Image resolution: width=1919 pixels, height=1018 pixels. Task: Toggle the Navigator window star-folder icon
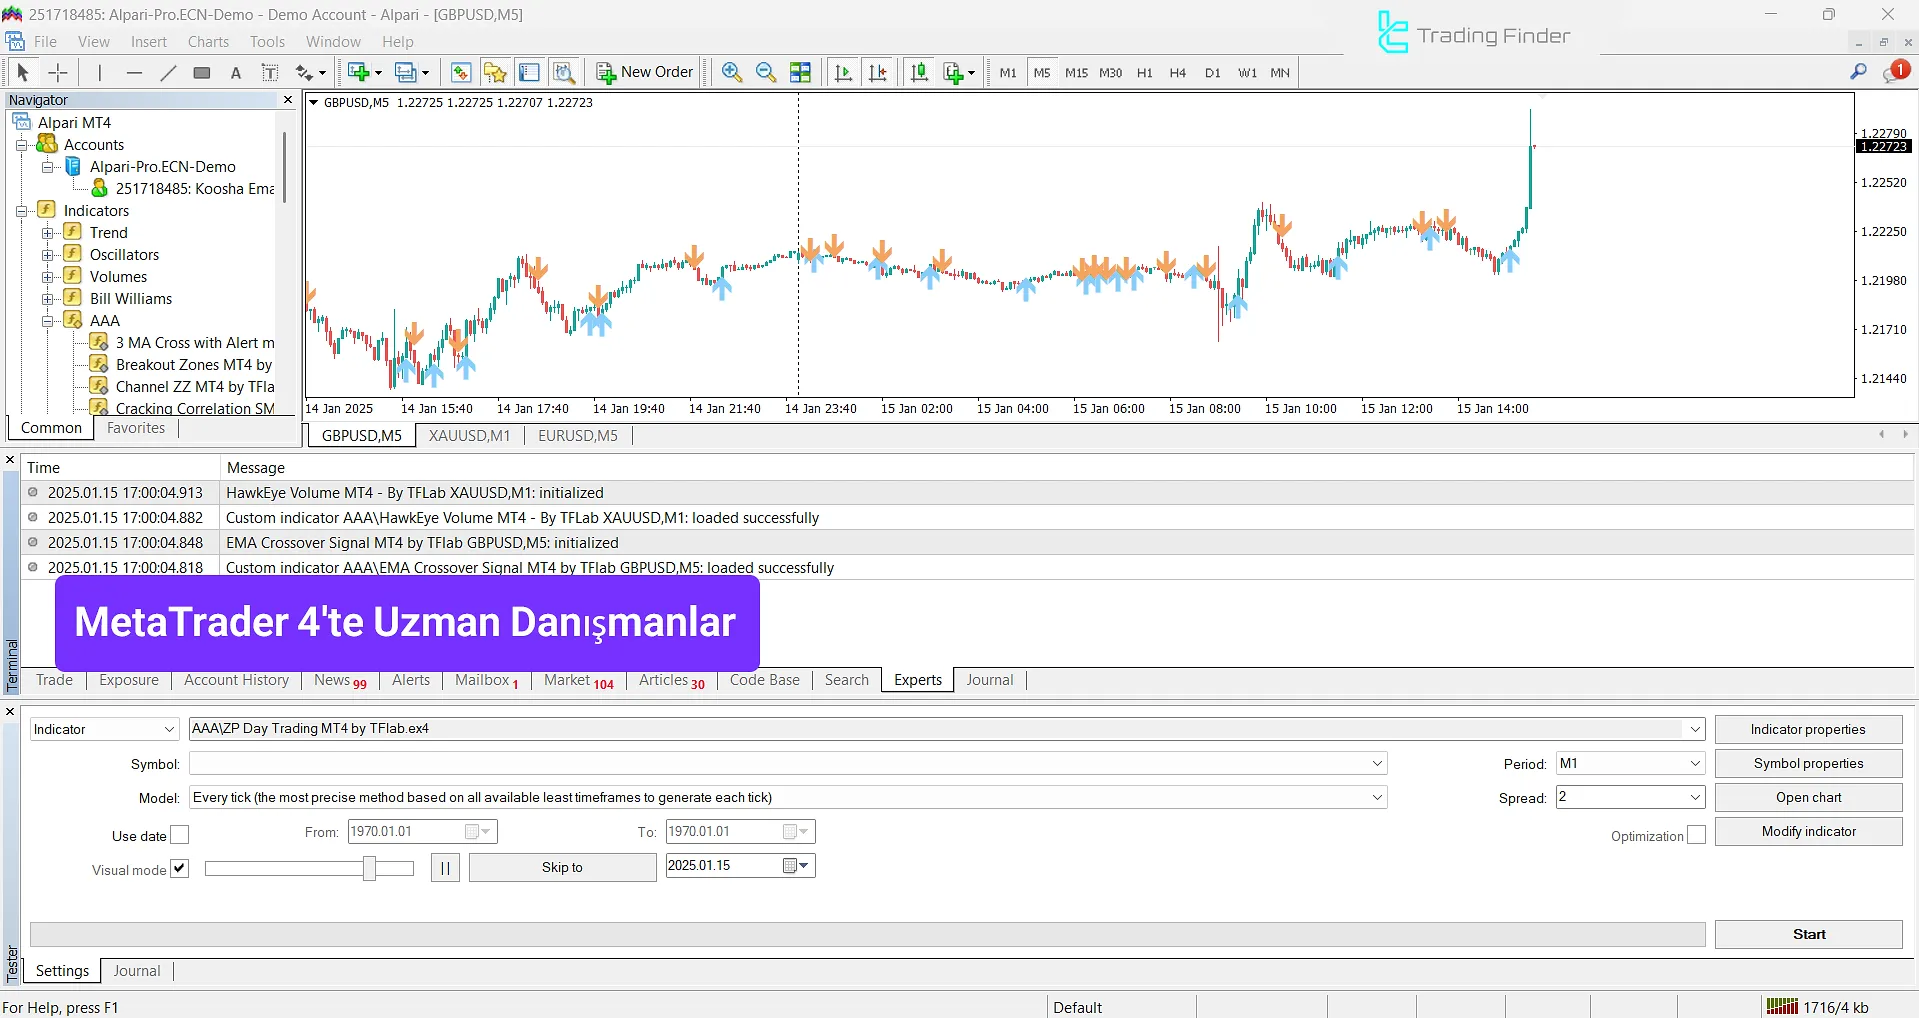(x=495, y=72)
